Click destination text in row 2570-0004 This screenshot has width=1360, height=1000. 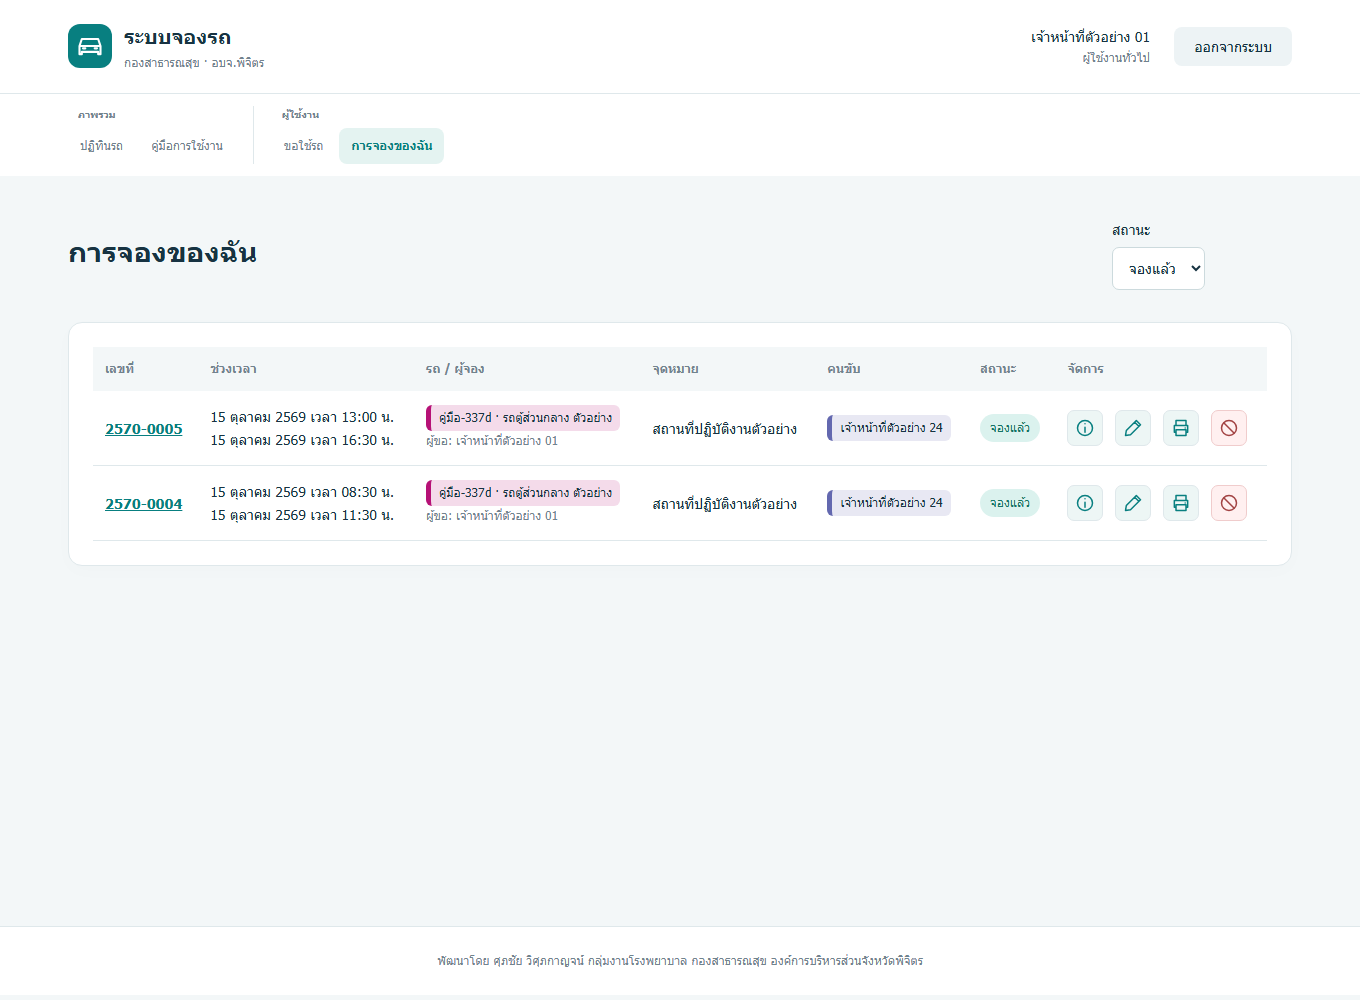coord(724,504)
